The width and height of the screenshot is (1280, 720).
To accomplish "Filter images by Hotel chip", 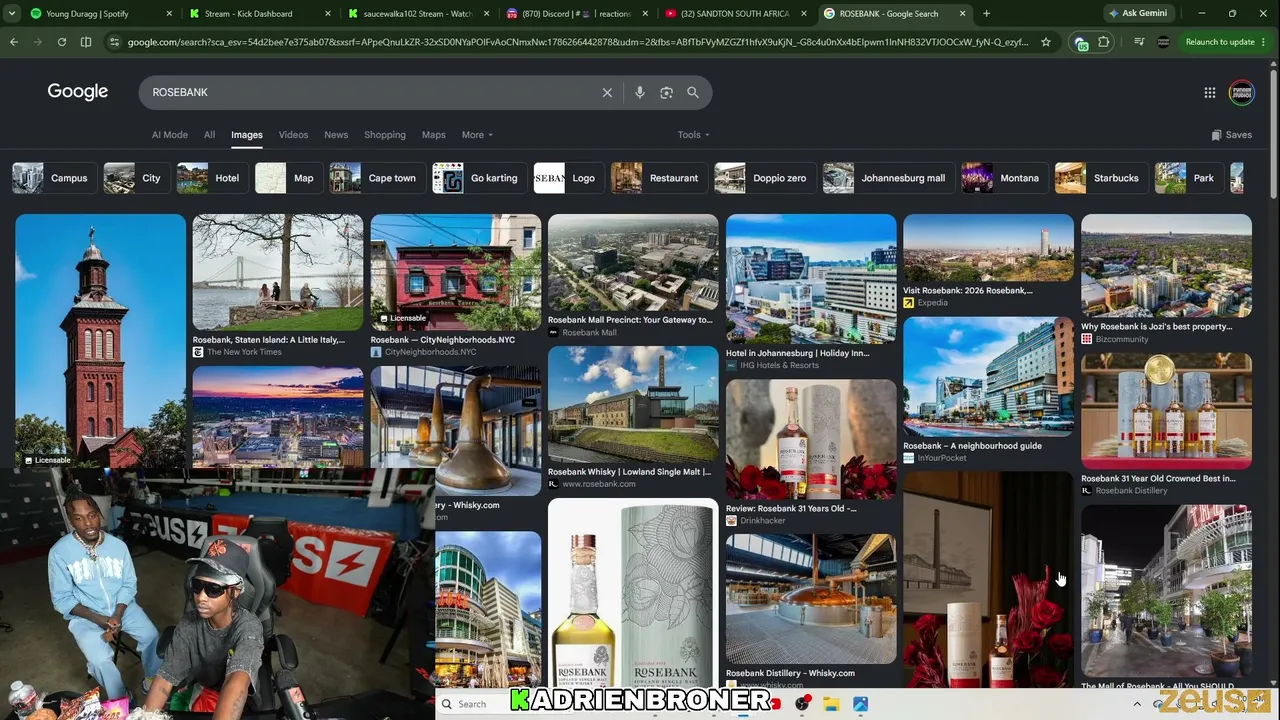I will click(212, 178).
